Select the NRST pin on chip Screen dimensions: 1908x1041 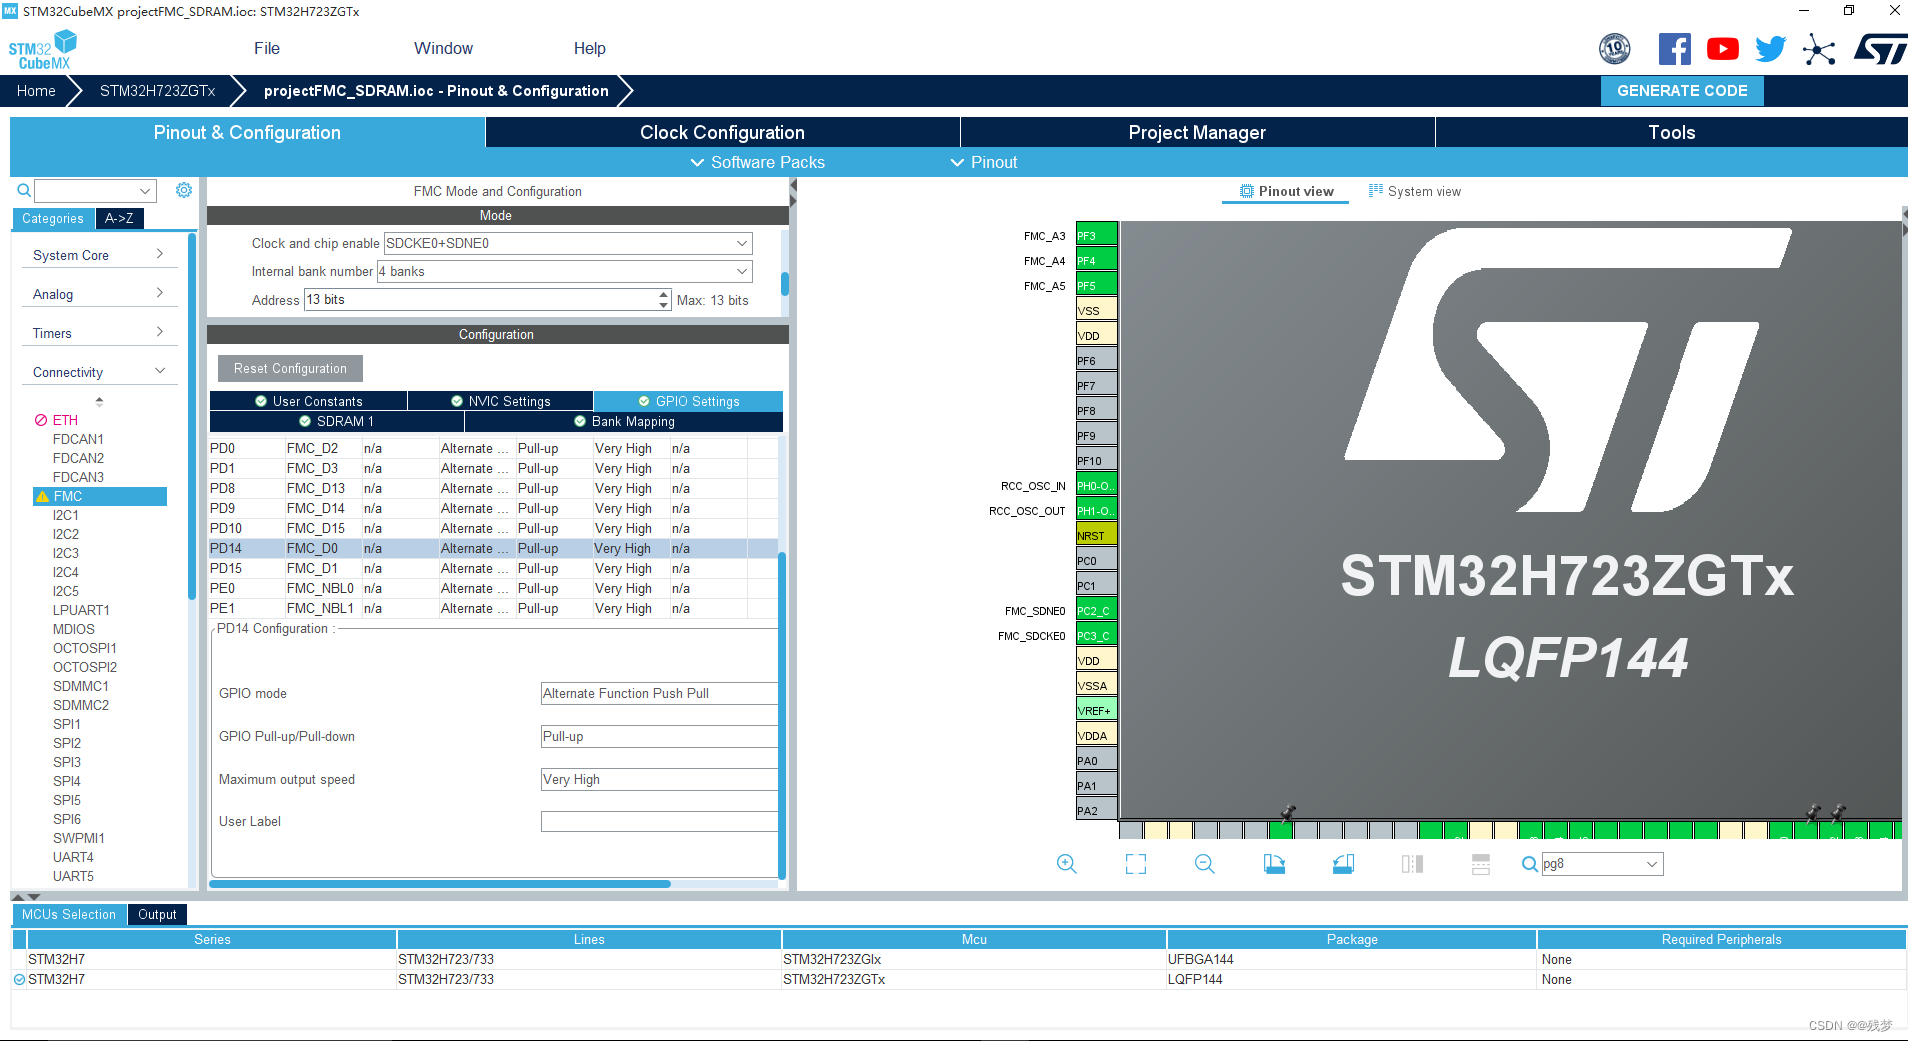click(1096, 536)
